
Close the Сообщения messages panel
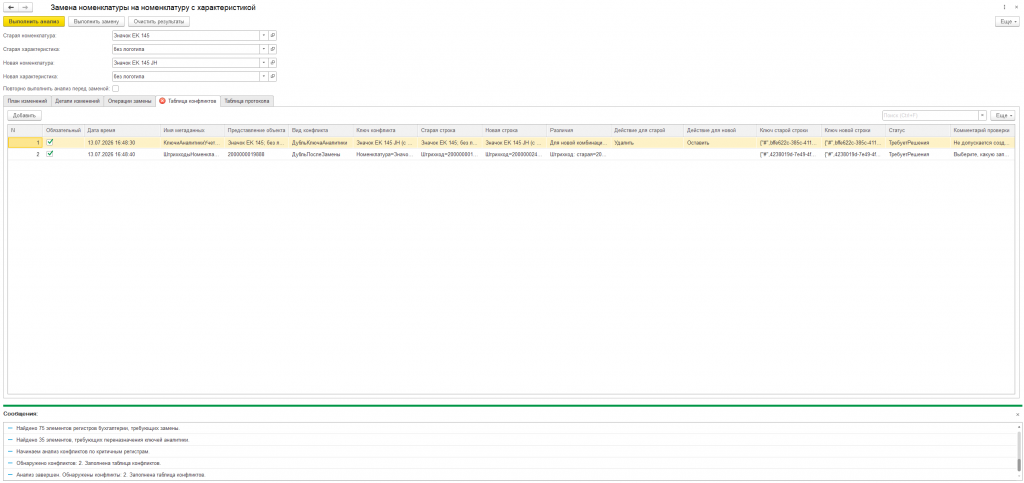(1017, 414)
